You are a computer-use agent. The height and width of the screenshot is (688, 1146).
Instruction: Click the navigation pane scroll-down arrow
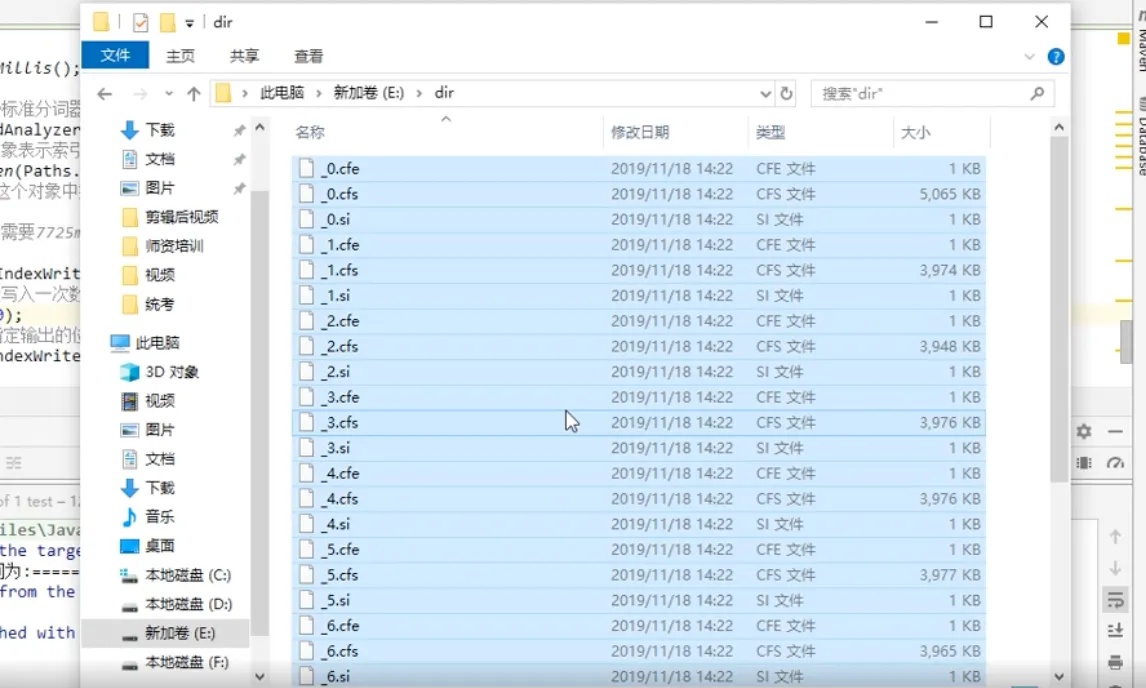coord(259,676)
